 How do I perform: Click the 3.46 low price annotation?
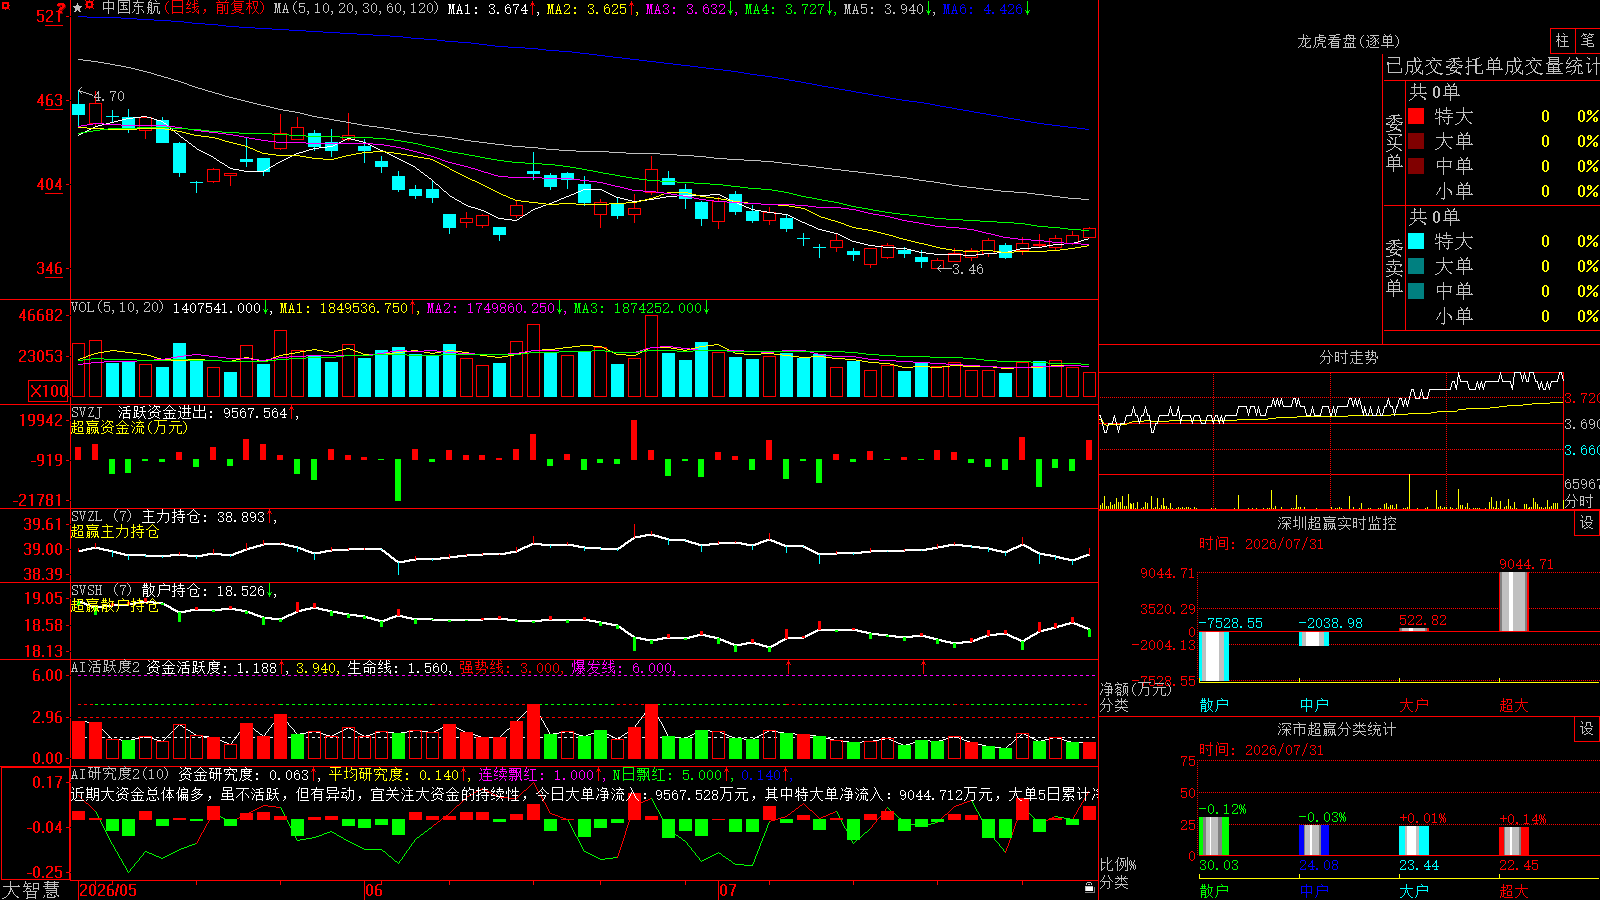pos(967,269)
